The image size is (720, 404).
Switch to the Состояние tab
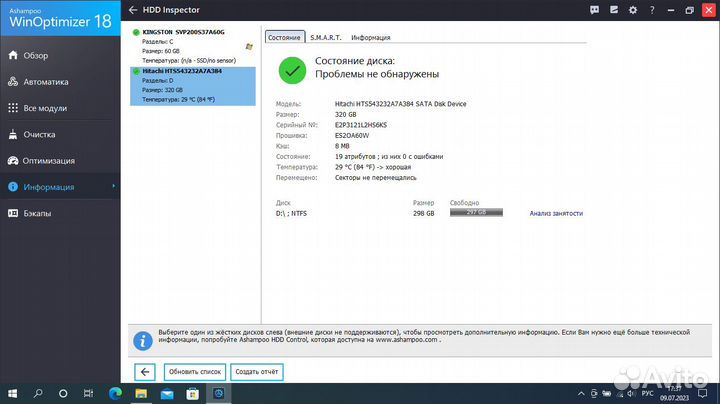[285, 37]
